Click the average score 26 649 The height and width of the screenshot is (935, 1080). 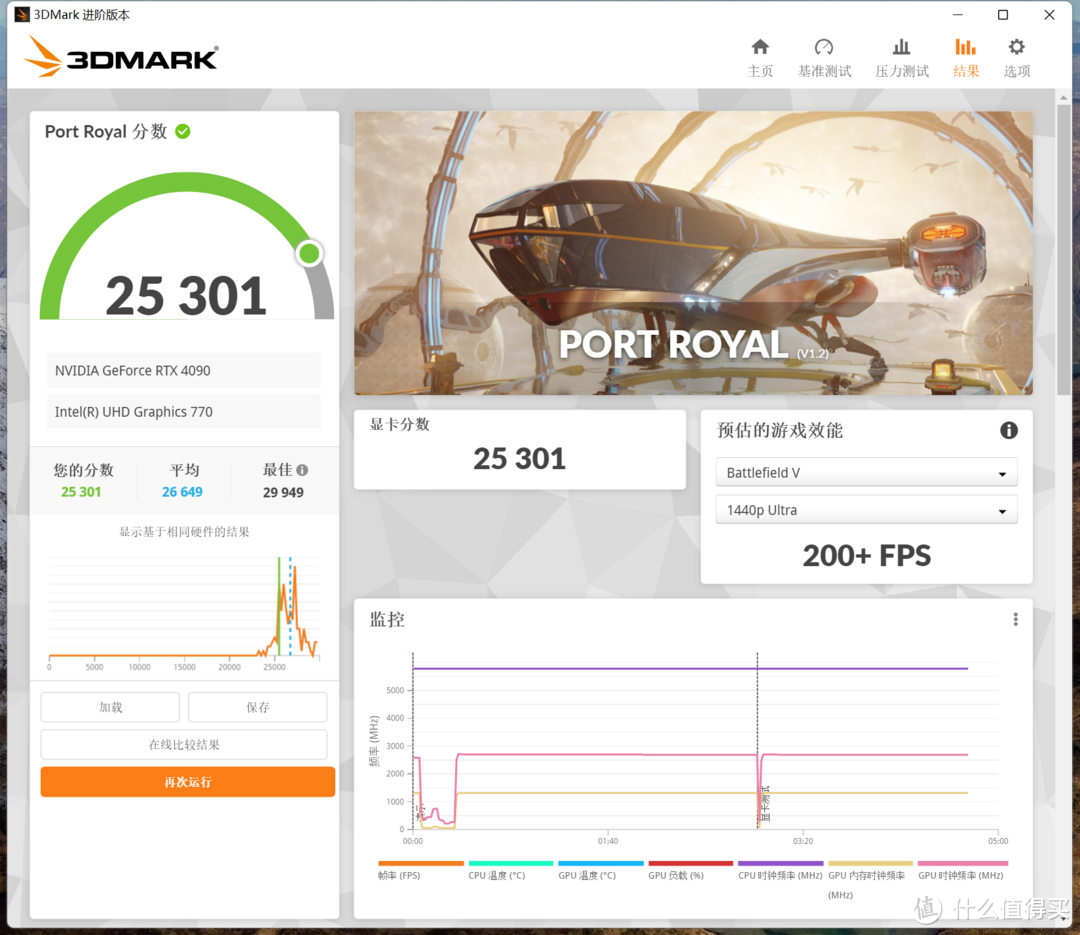point(183,492)
